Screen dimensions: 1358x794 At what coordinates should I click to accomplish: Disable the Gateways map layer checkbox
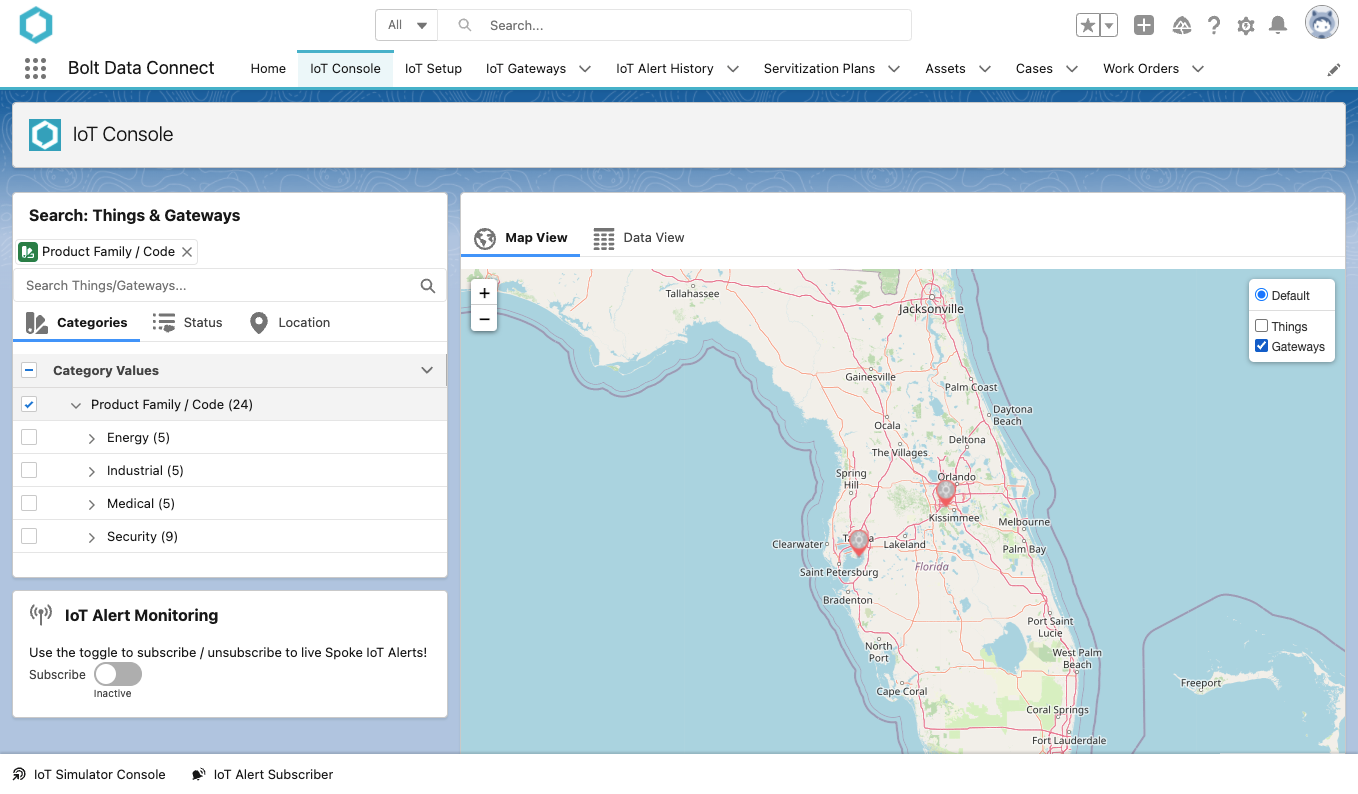click(1261, 346)
